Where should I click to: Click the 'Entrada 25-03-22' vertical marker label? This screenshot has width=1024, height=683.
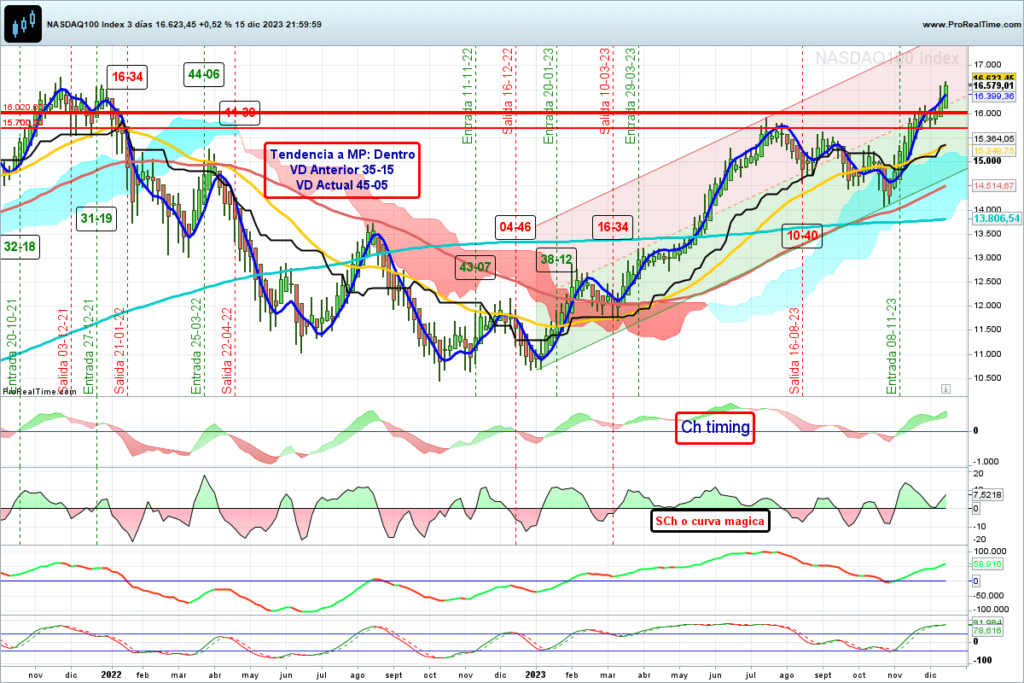pos(196,346)
